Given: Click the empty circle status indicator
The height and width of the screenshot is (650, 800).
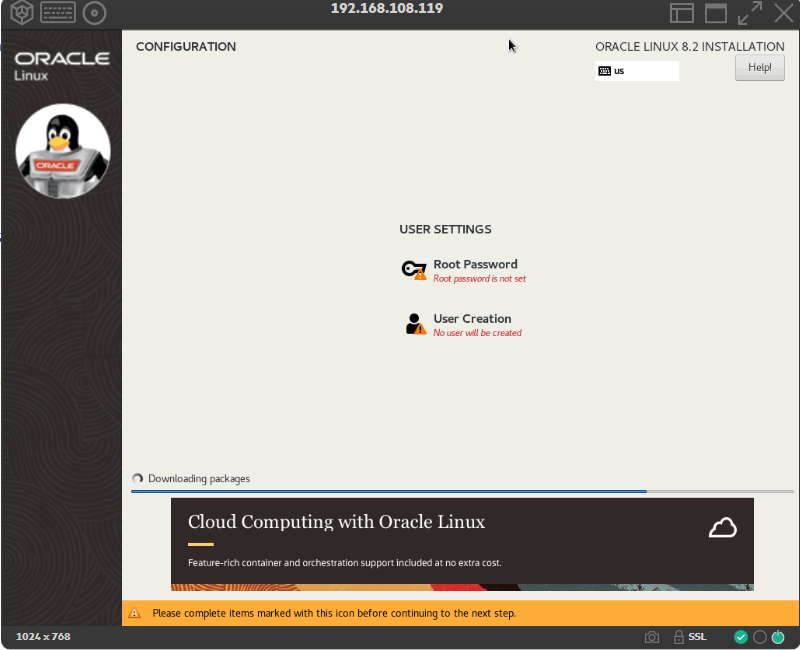Looking at the screenshot, I should (x=760, y=637).
